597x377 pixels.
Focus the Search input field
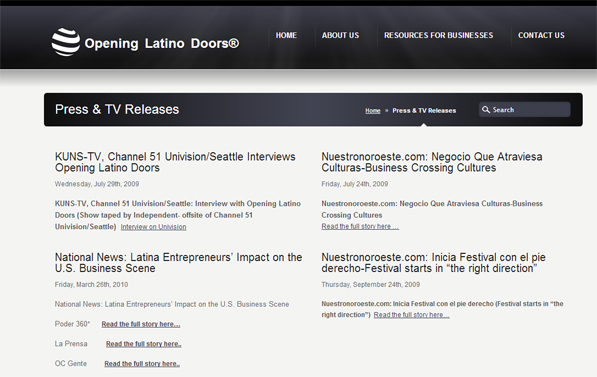click(x=525, y=110)
